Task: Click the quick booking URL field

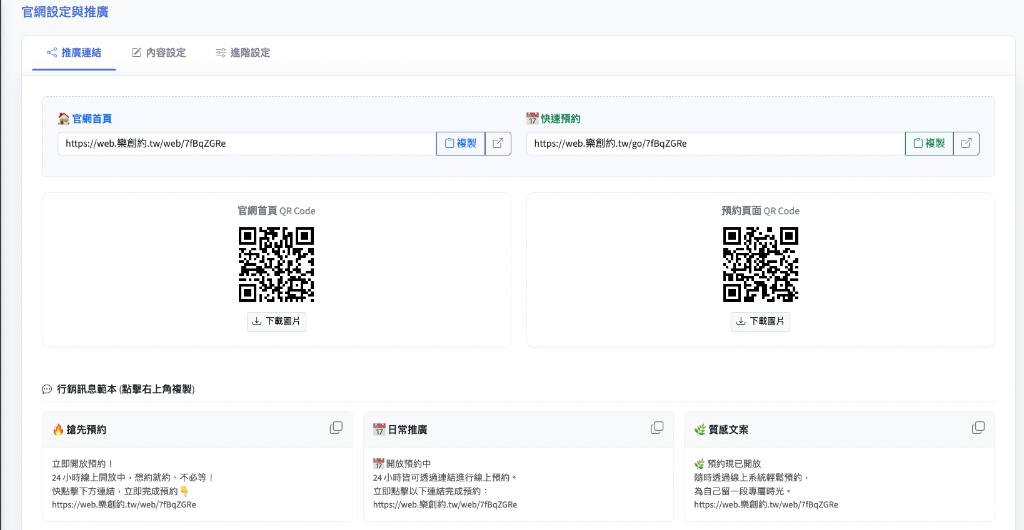Action: coord(715,143)
